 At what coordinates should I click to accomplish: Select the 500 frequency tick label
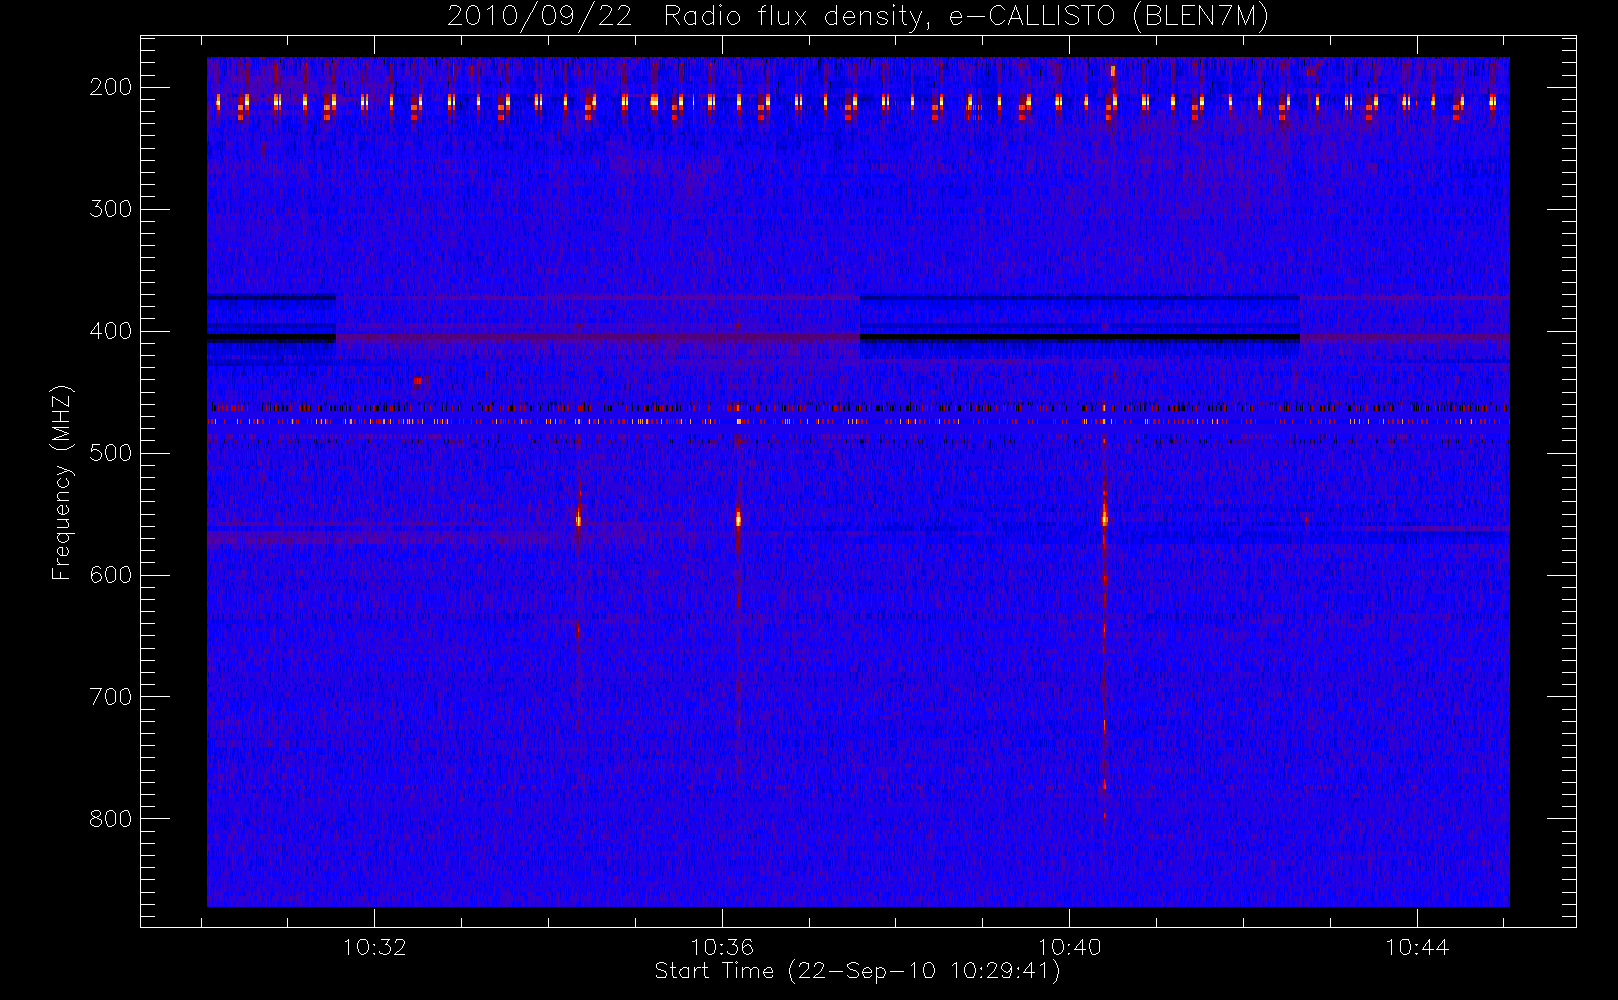point(111,453)
